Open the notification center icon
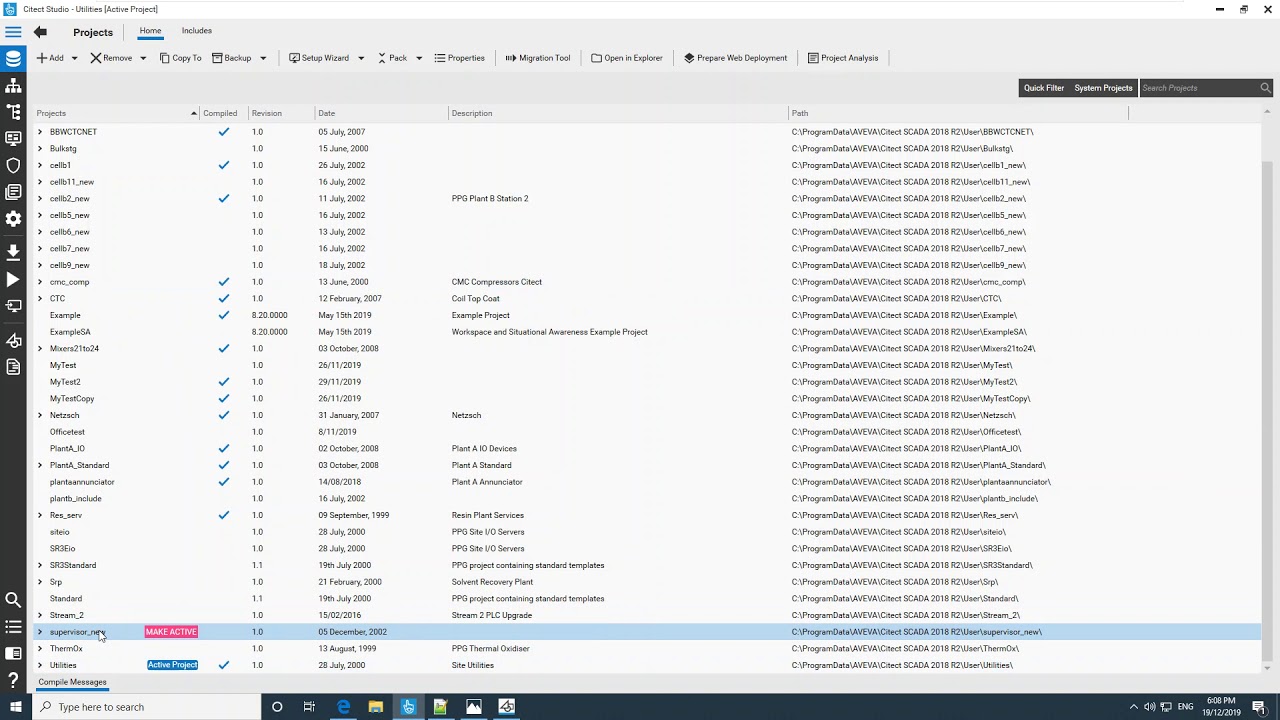Image resolution: width=1280 pixels, height=720 pixels. pos(1259,707)
